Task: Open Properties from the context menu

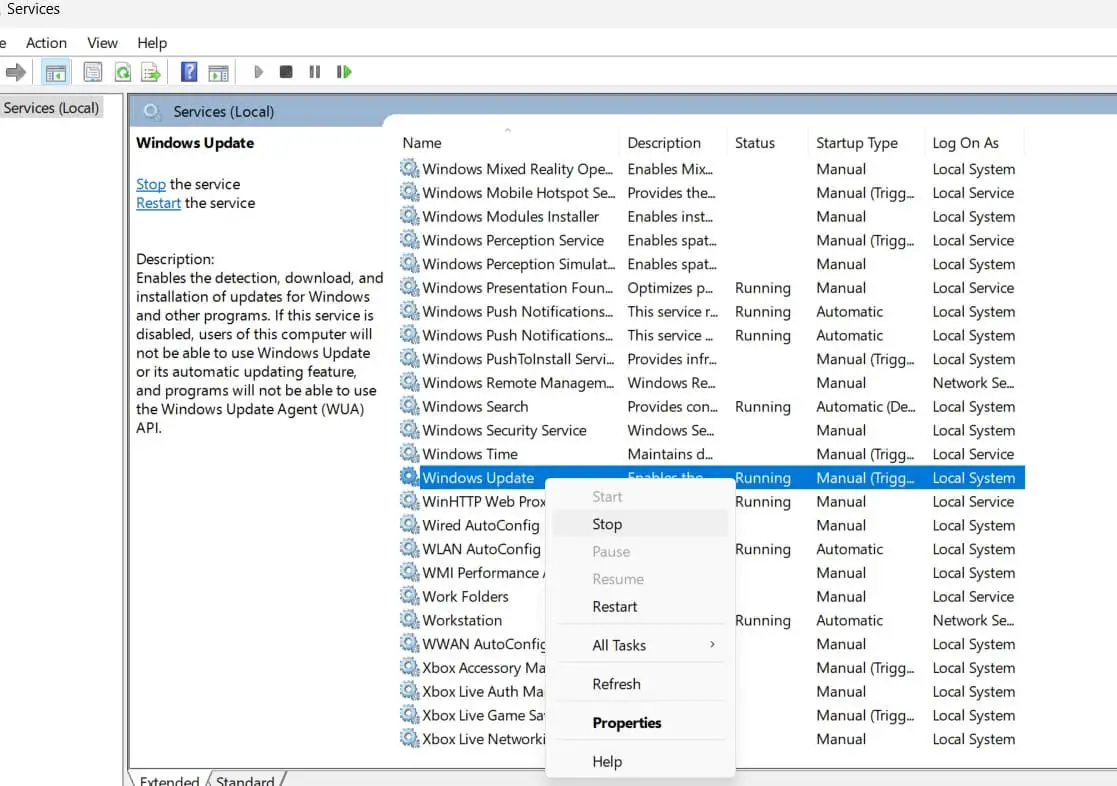Action: point(627,723)
